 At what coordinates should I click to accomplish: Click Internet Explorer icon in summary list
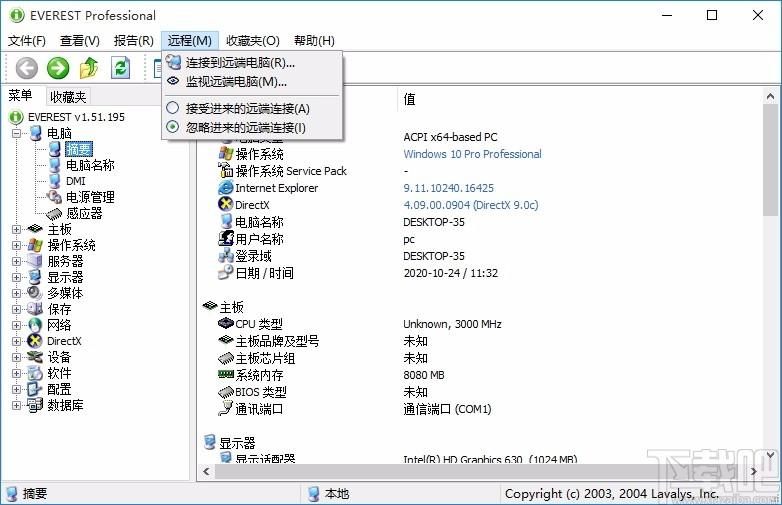pos(226,188)
